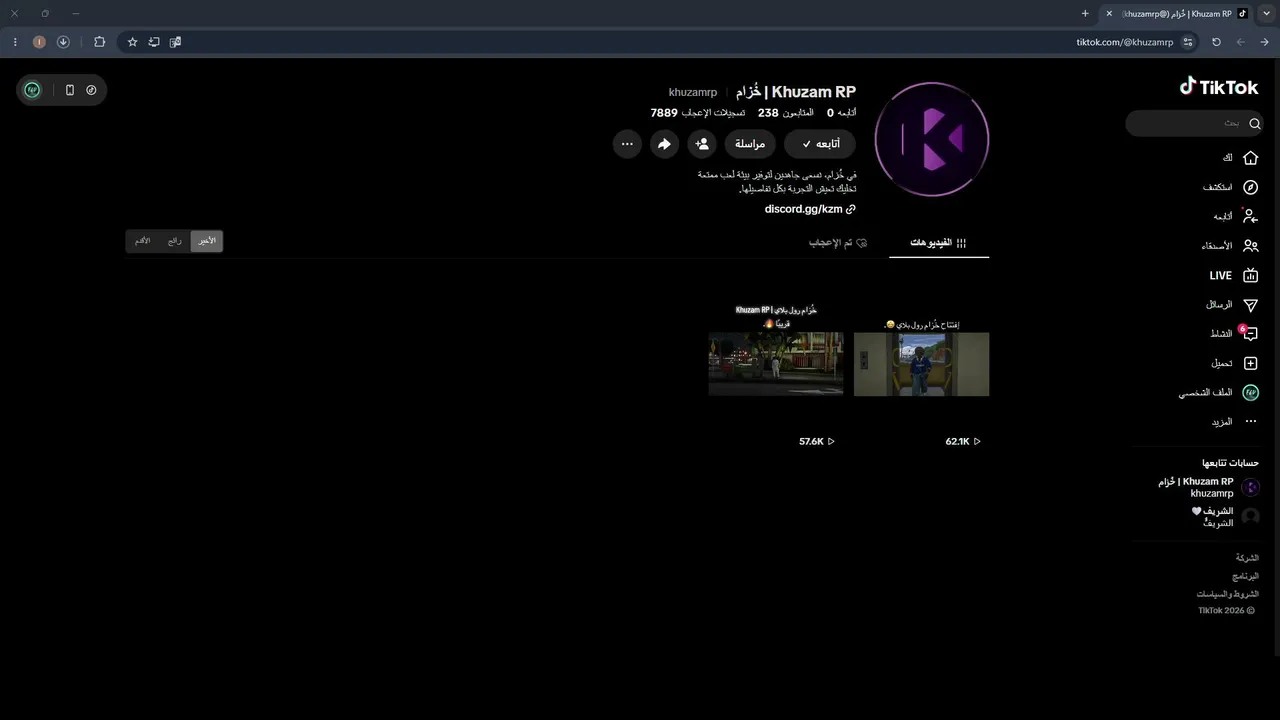Open the discord.gg/kzm link
The height and width of the screenshot is (720, 1280).
(x=810, y=209)
